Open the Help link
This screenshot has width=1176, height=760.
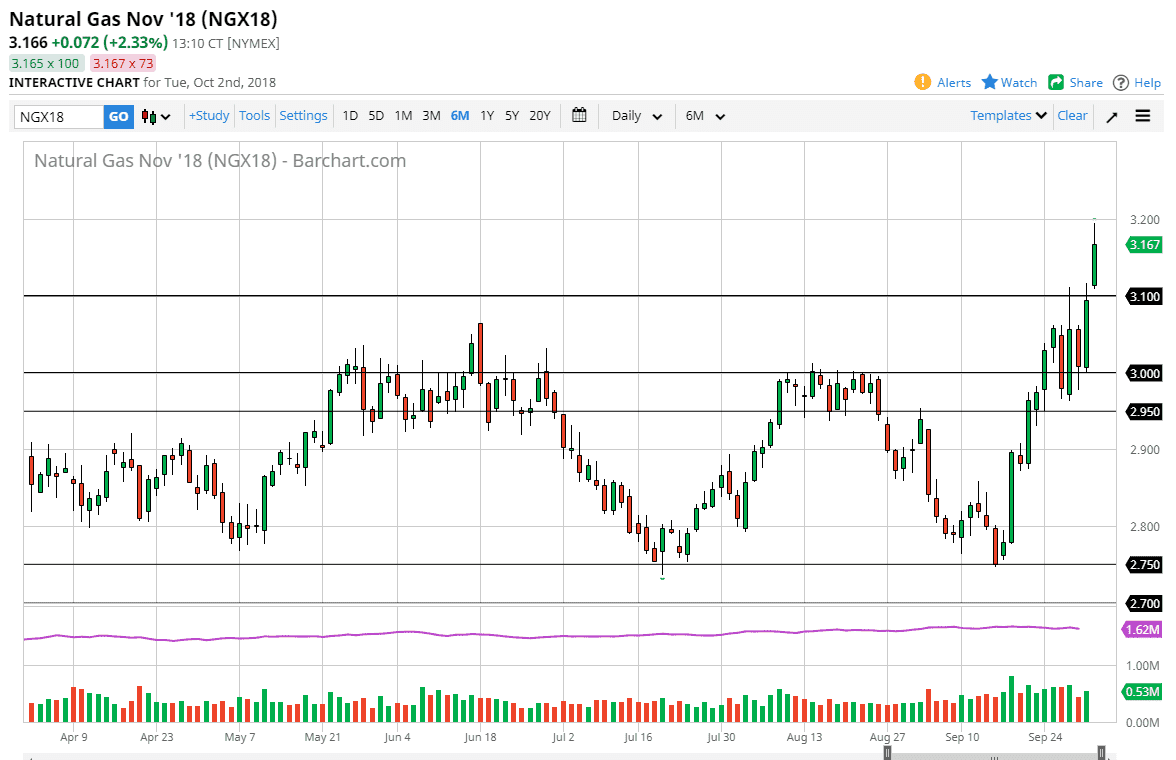pyautogui.click(x=1148, y=83)
